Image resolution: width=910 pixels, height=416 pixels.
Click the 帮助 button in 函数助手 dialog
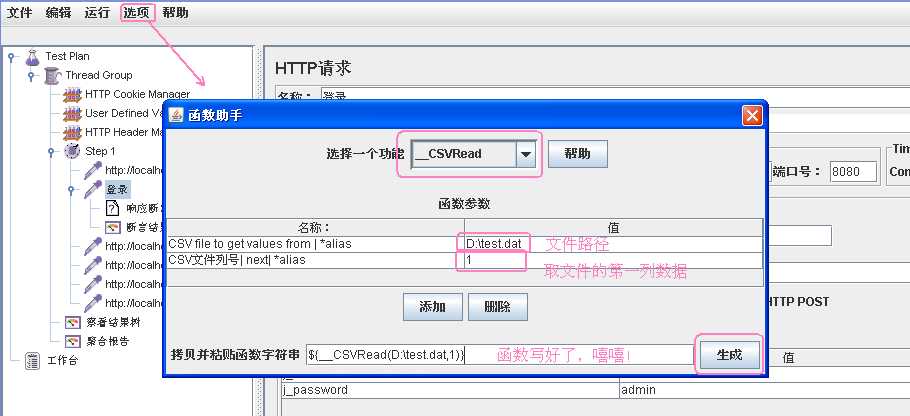point(577,154)
